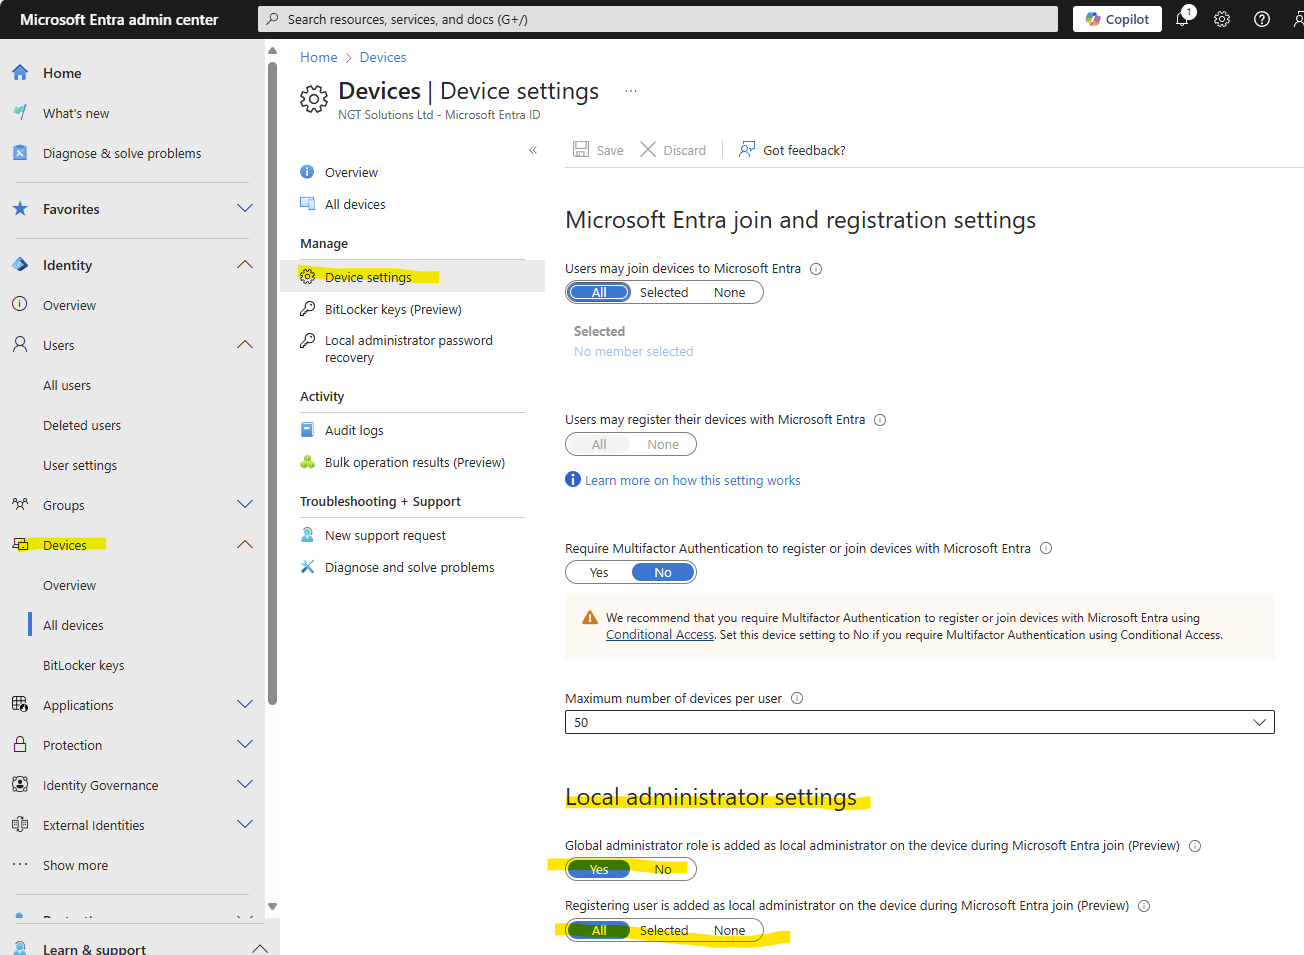The image size is (1304, 955).
Task: Set join devices option to Selected
Action: pyautogui.click(x=664, y=292)
